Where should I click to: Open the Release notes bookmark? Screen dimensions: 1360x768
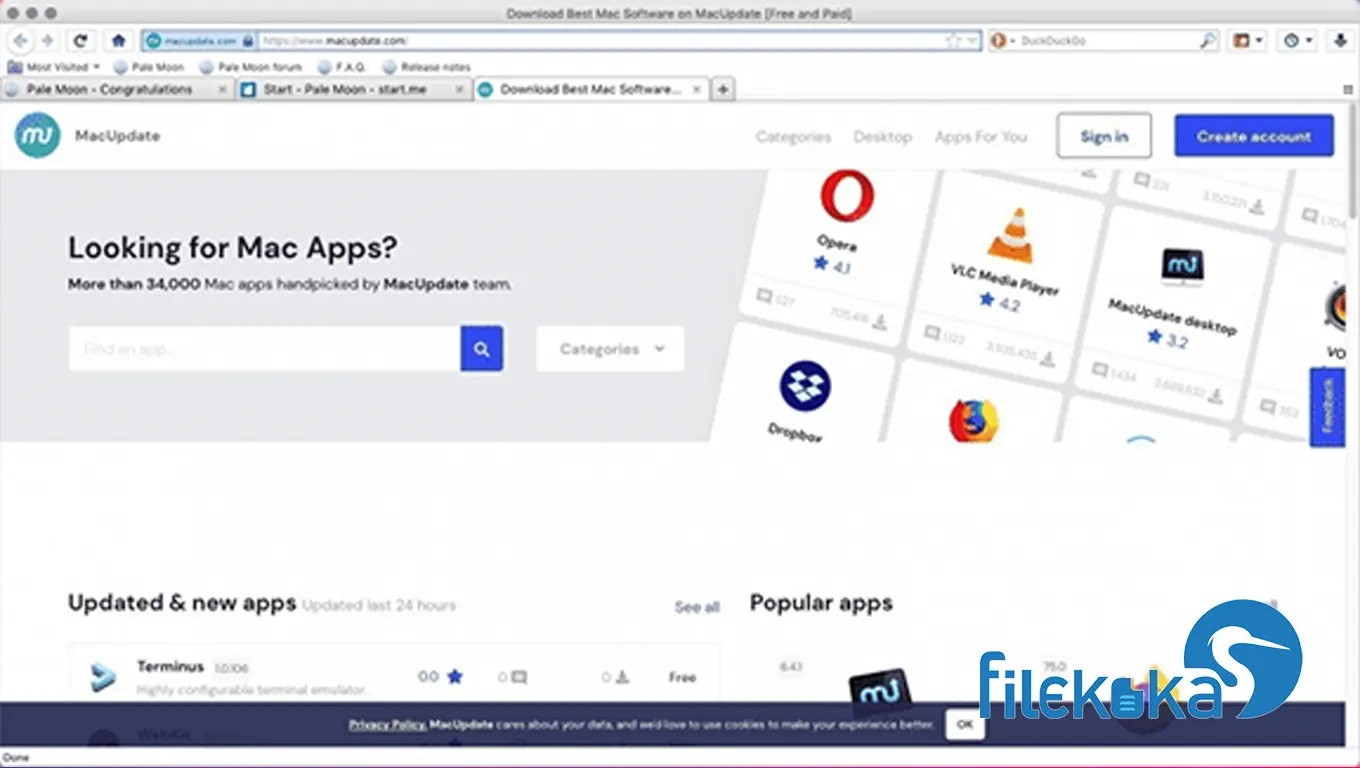tap(427, 67)
